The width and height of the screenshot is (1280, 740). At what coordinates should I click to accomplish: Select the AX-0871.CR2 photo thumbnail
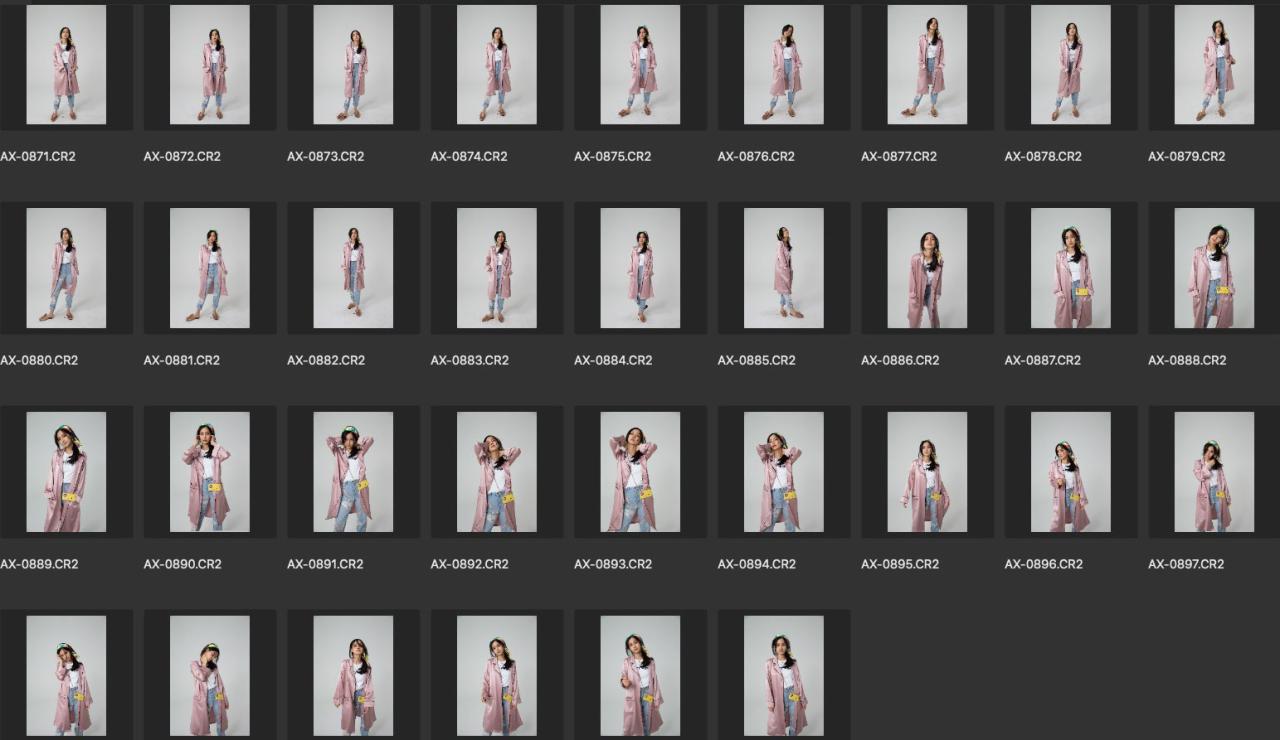[x=66, y=65]
